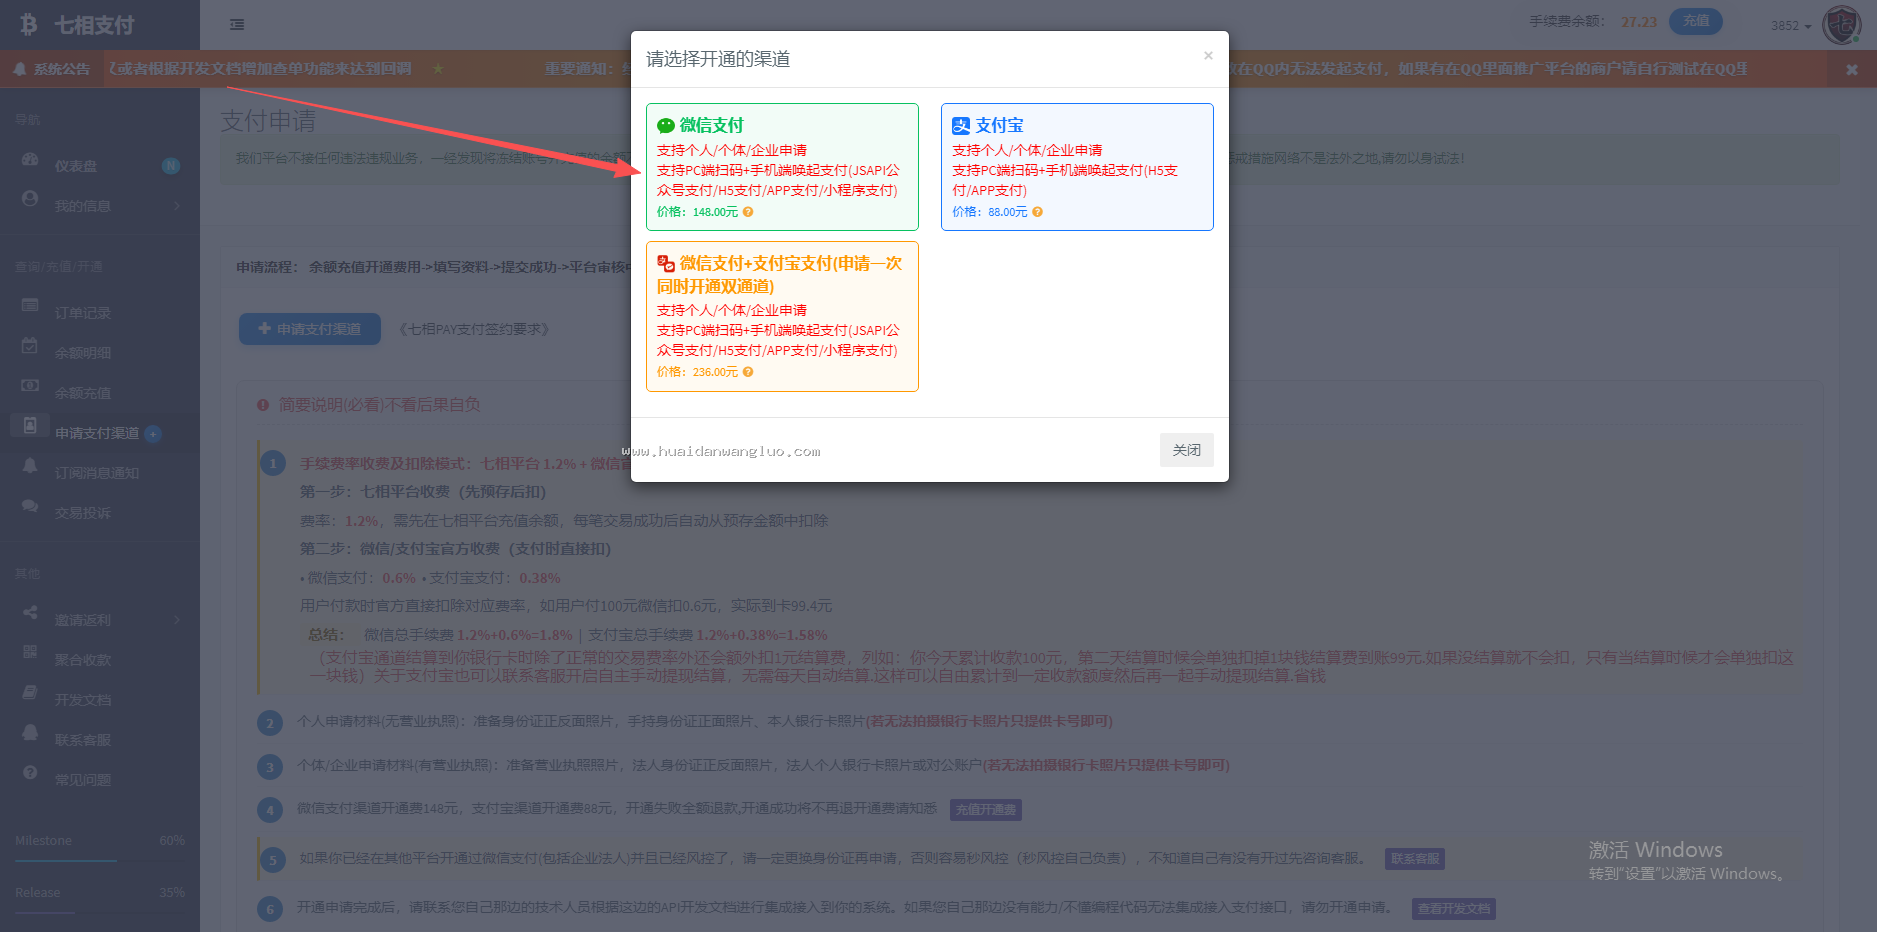Click help icon beside 88.00元 price
This screenshot has width=1877, height=932.
pyautogui.click(x=1037, y=212)
